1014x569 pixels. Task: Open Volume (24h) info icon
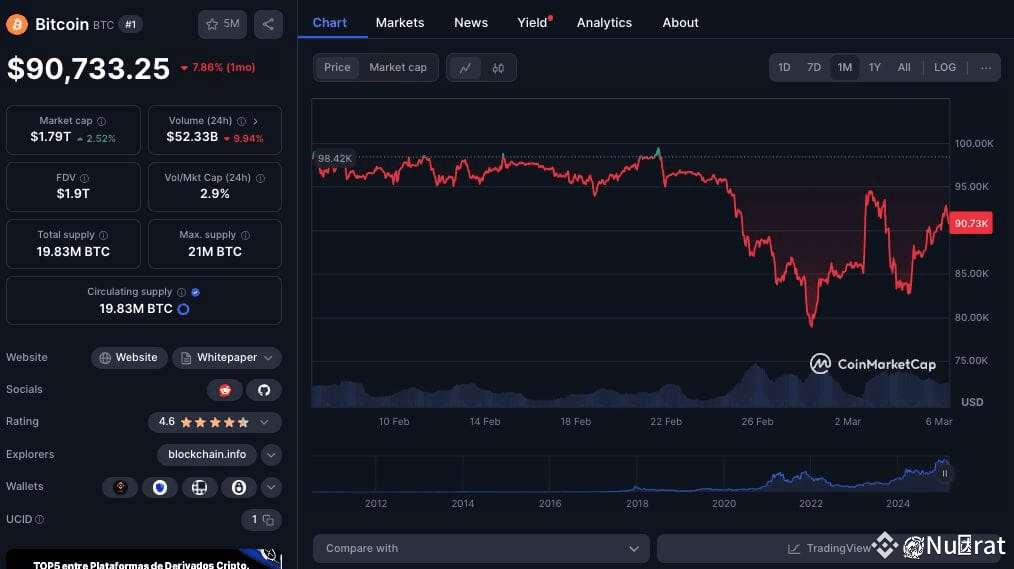241,121
